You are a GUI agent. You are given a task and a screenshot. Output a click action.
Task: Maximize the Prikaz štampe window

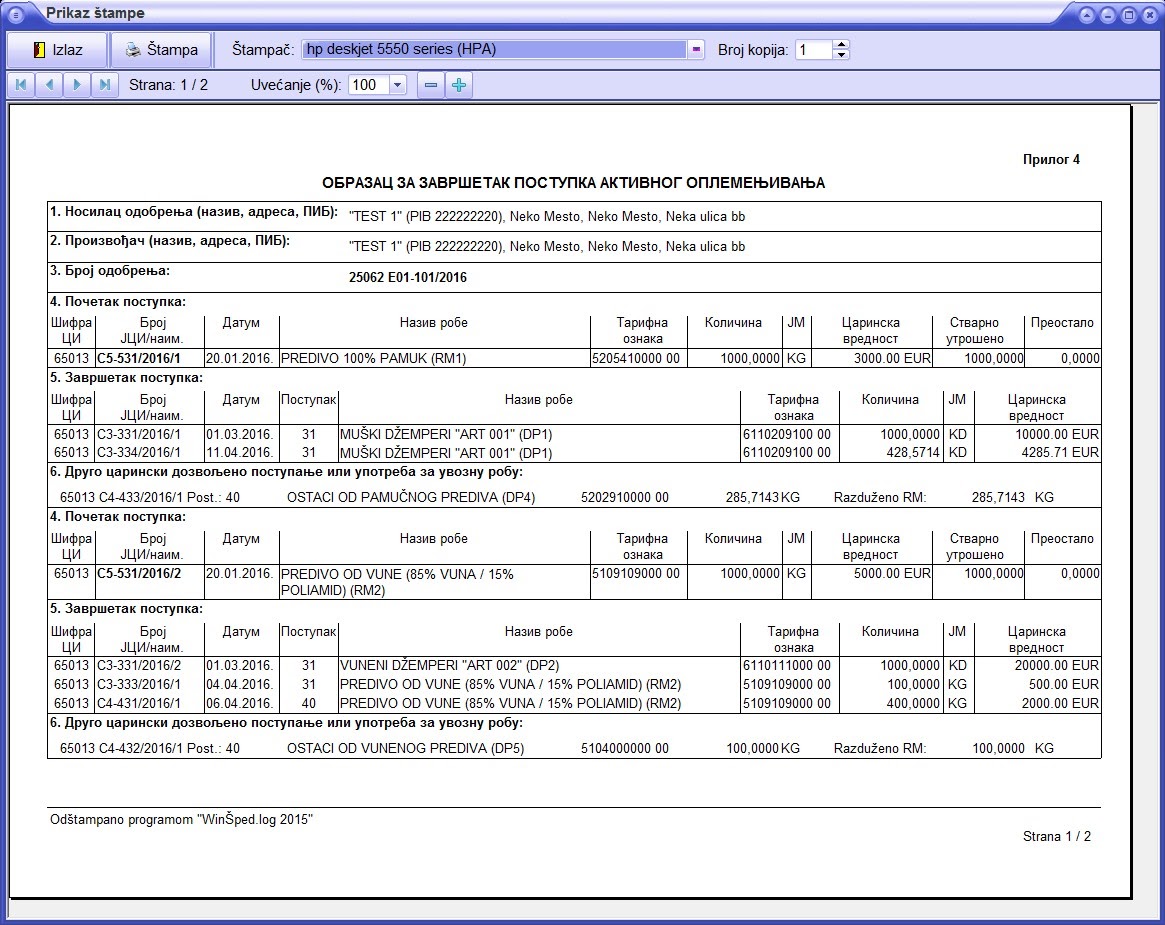point(1128,15)
